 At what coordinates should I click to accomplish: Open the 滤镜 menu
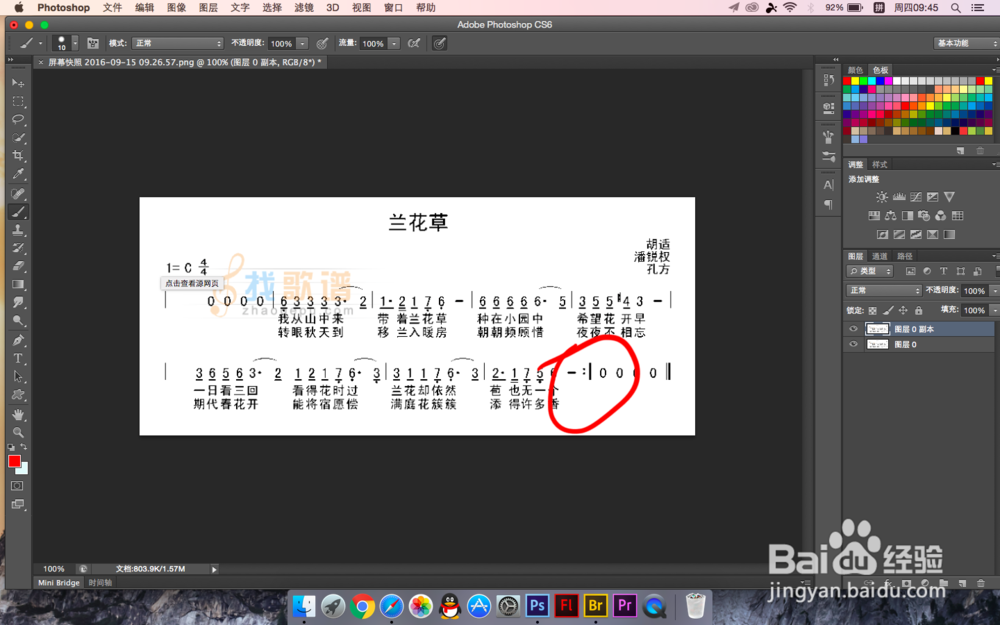(304, 8)
